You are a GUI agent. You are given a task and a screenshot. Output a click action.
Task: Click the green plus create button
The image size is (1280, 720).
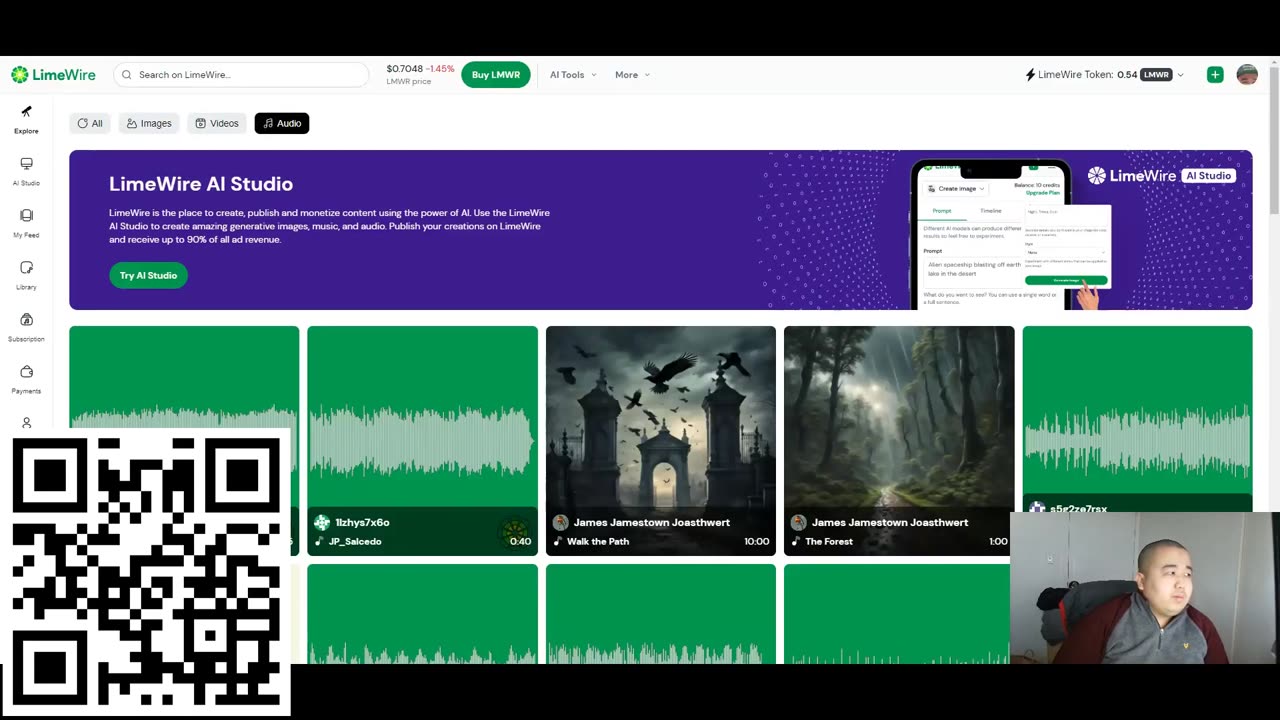tap(1215, 75)
